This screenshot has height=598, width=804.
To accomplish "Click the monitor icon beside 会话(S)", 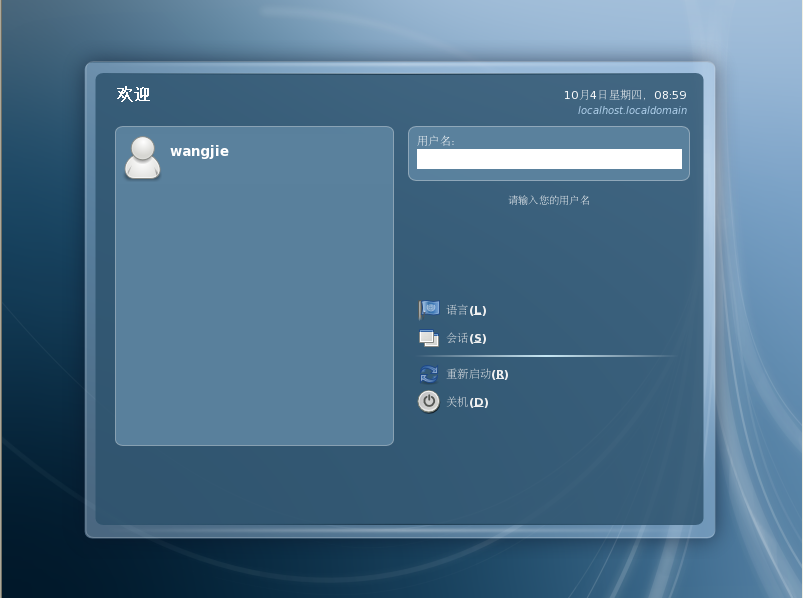I will 430,337.
